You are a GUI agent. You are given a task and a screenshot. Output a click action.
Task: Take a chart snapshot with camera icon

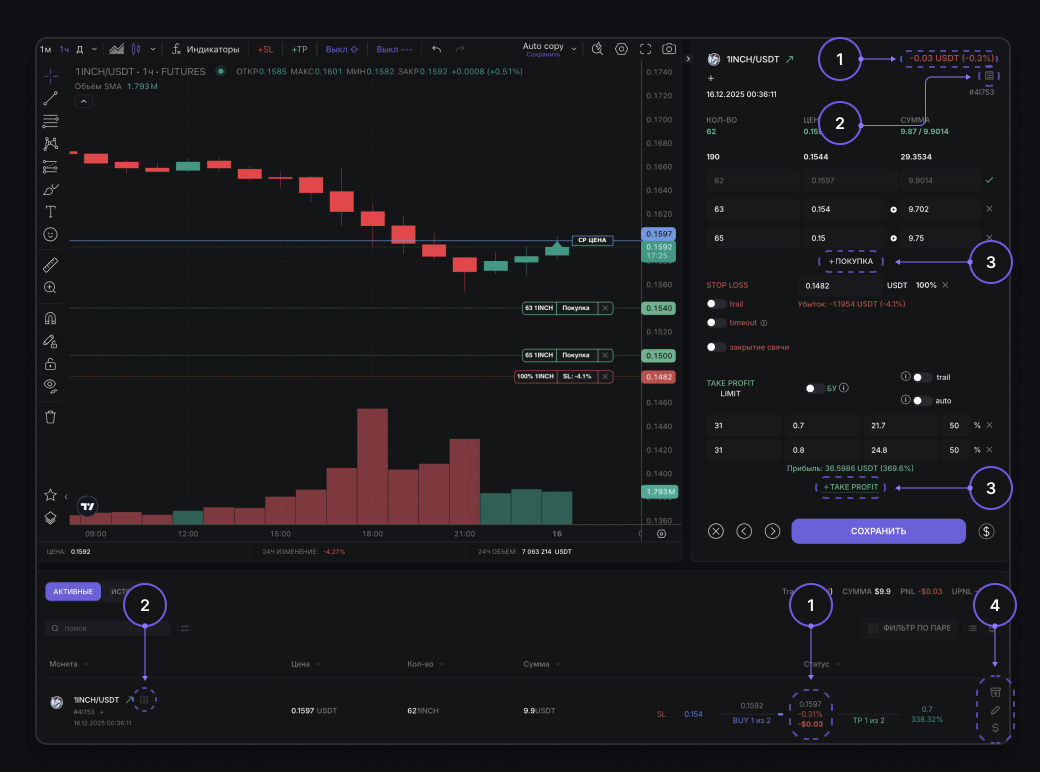coord(669,48)
